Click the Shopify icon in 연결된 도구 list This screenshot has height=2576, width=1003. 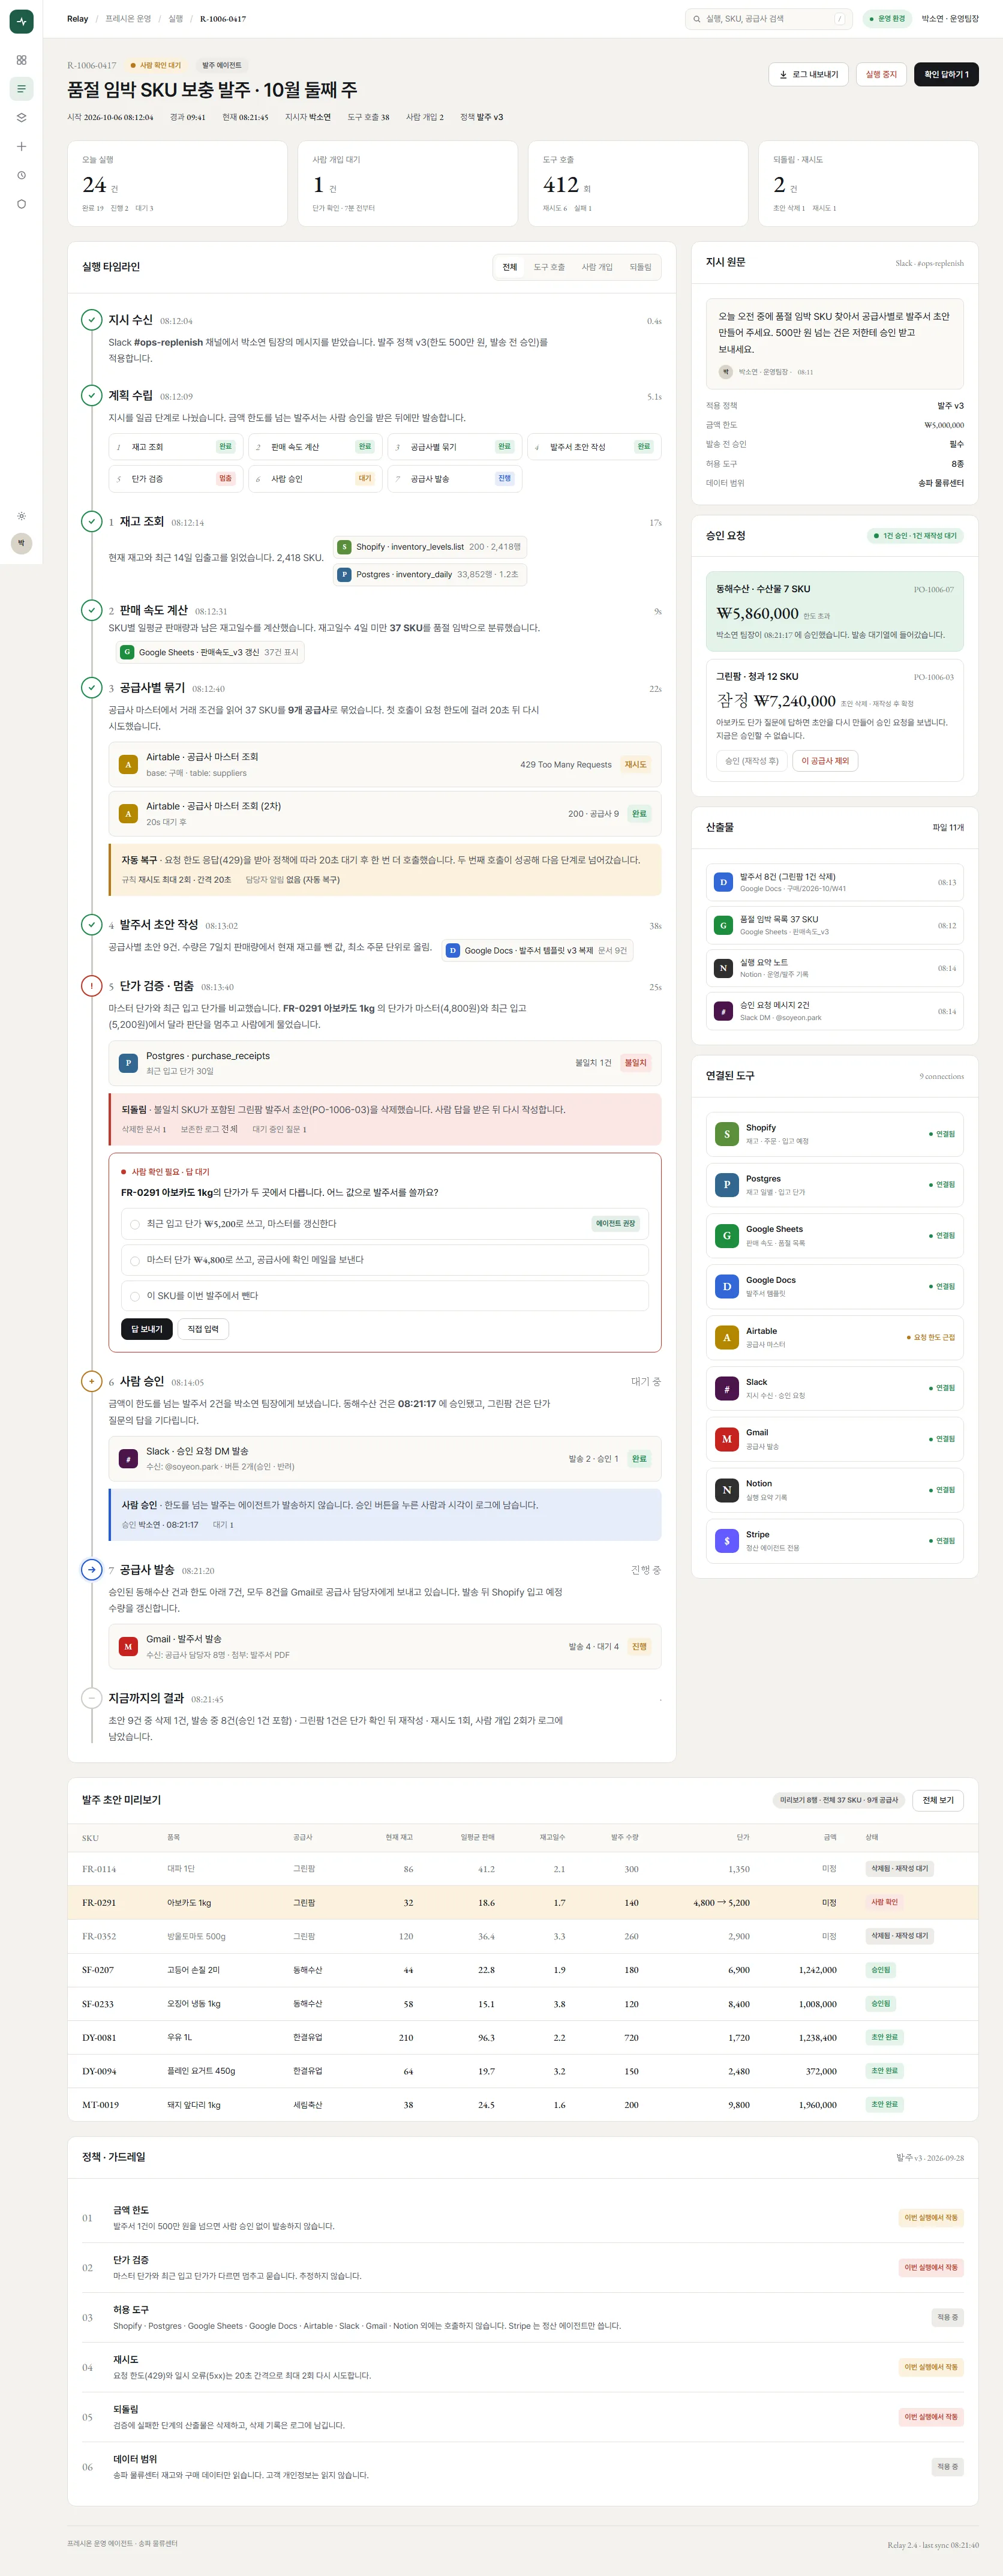726,1134
